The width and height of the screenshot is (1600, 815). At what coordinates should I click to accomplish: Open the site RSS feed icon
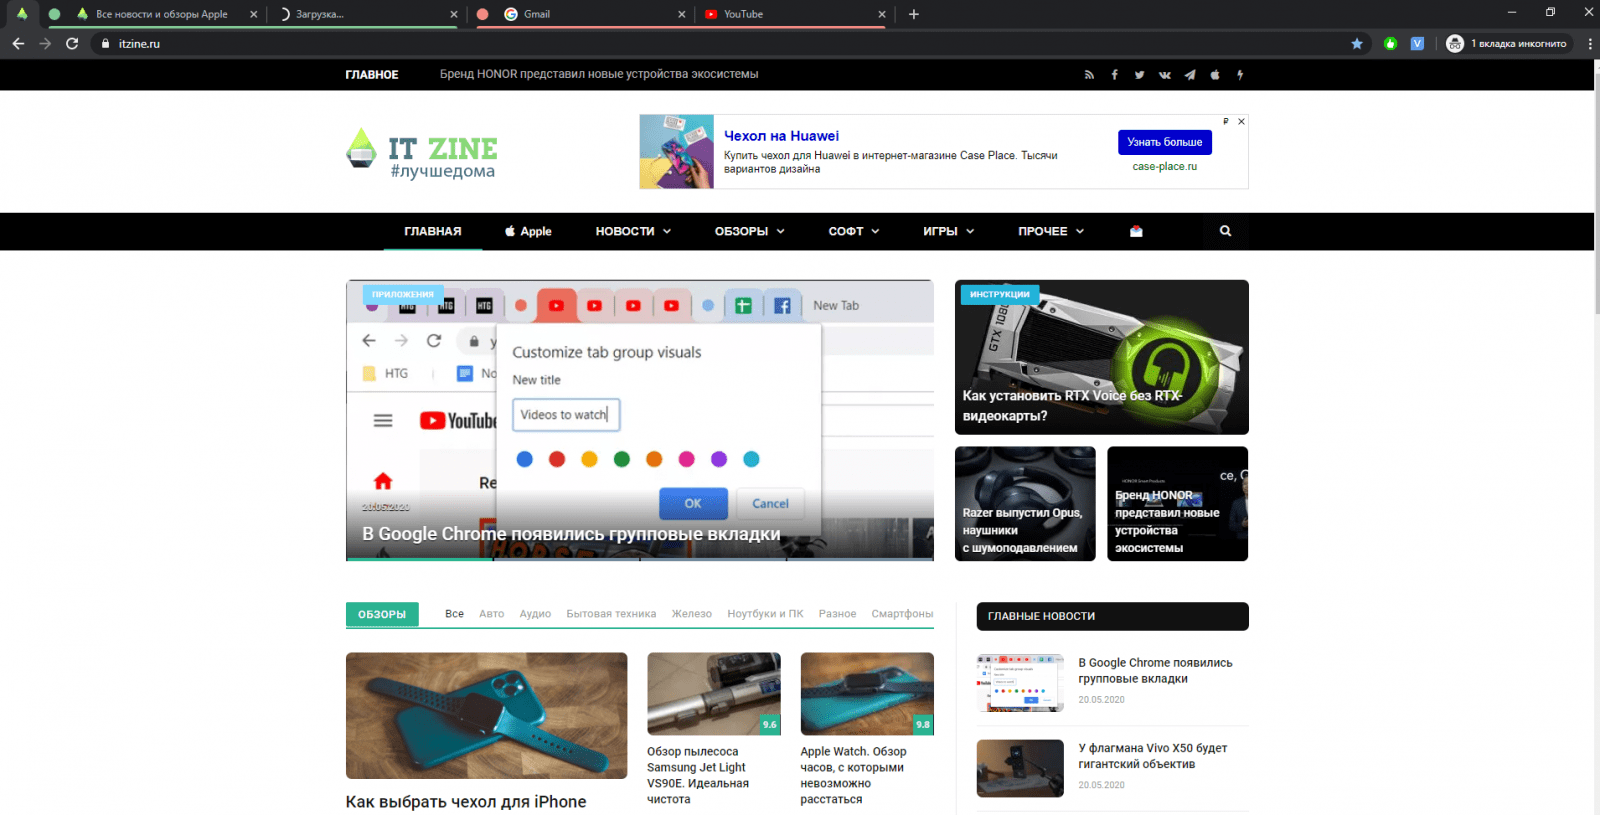(1089, 75)
